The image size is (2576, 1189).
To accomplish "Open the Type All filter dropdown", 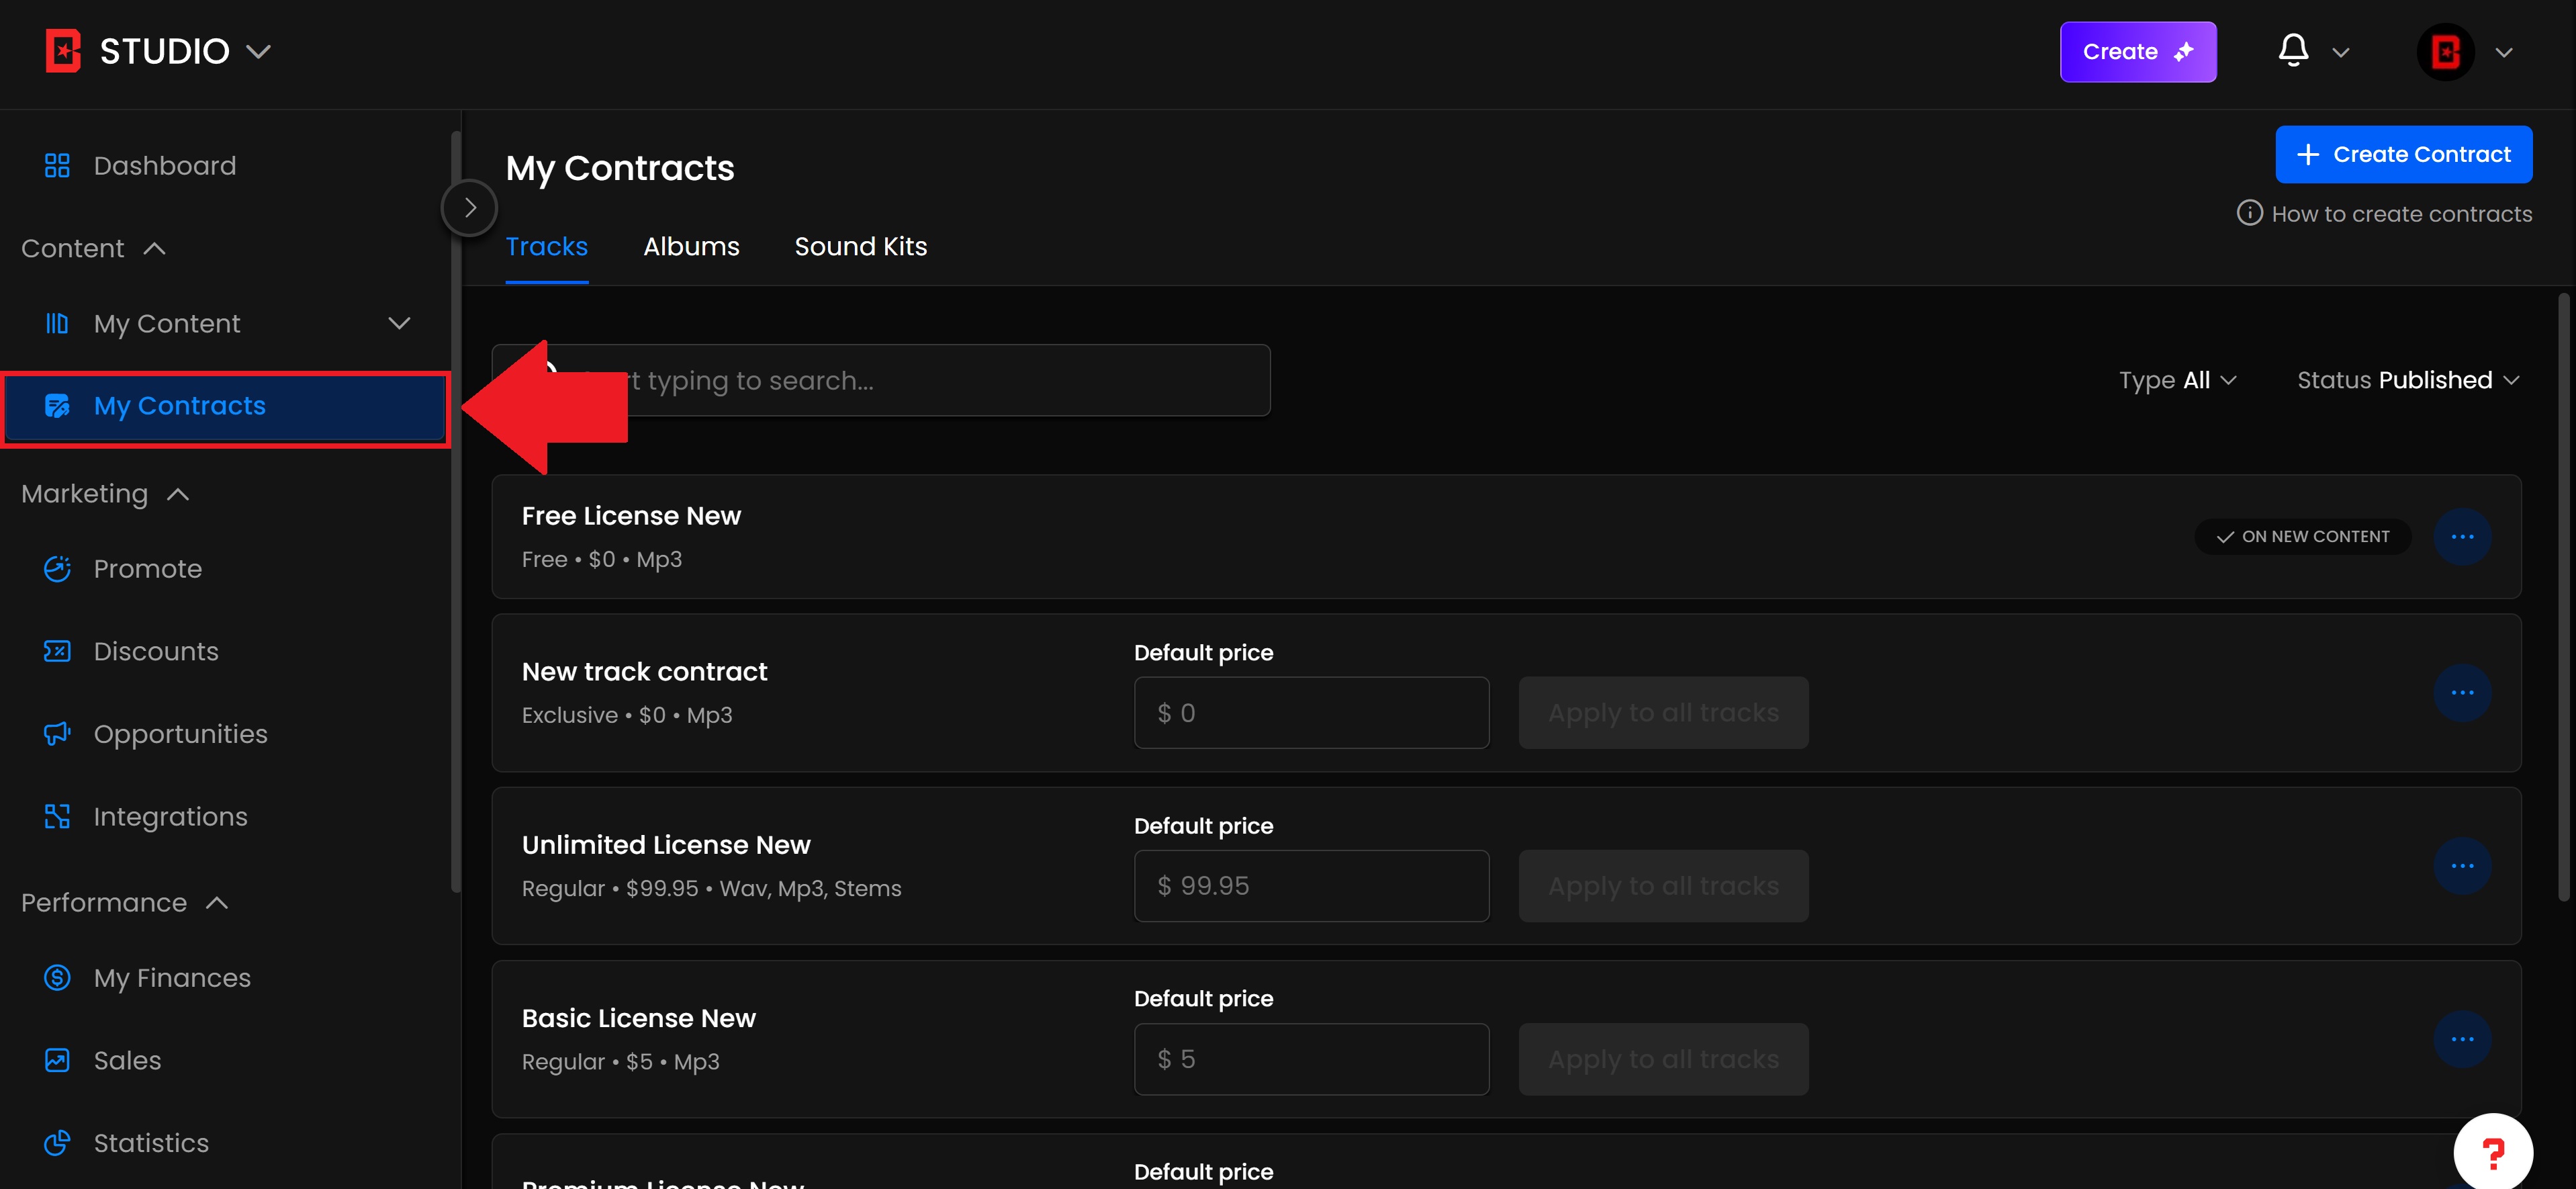I will click(2177, 380).
